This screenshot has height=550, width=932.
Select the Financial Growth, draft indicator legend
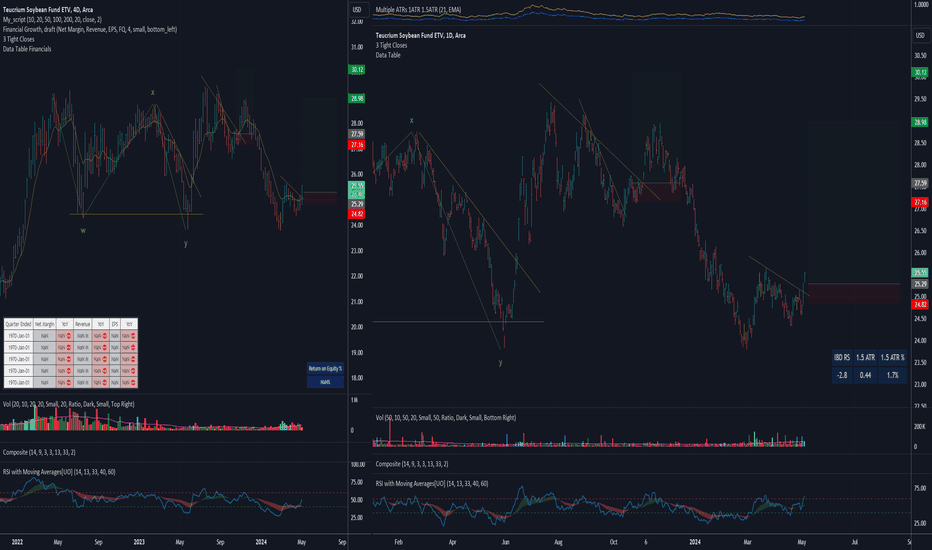[x=90, y=29]
